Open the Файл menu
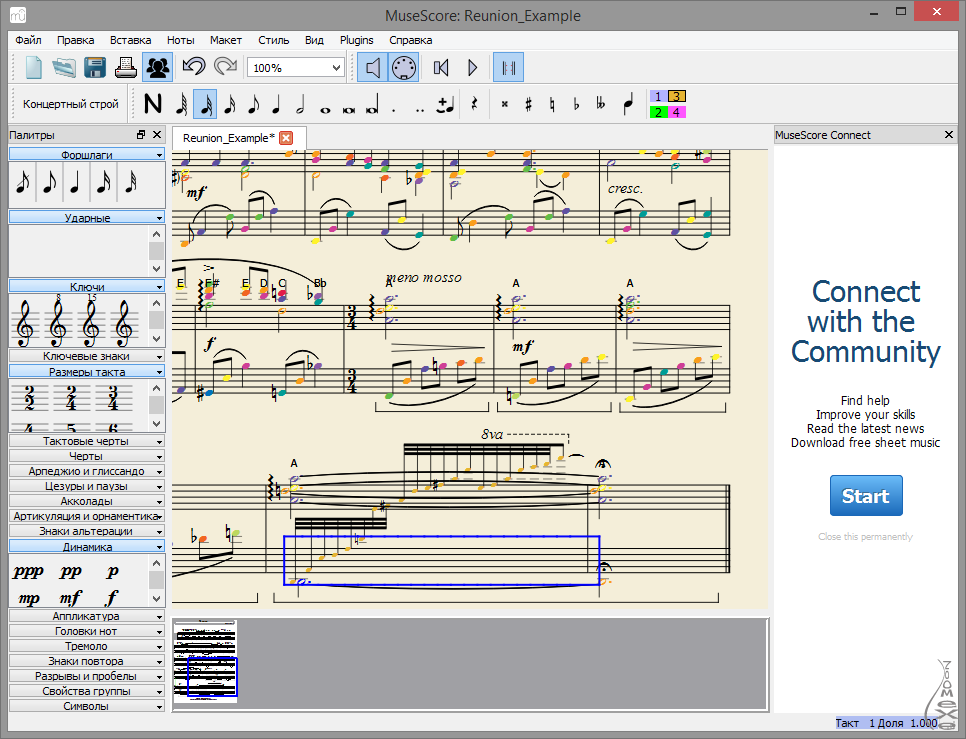The width and height of the screenshot is (966, 739). pyautogui.click(x=28, y=40)
